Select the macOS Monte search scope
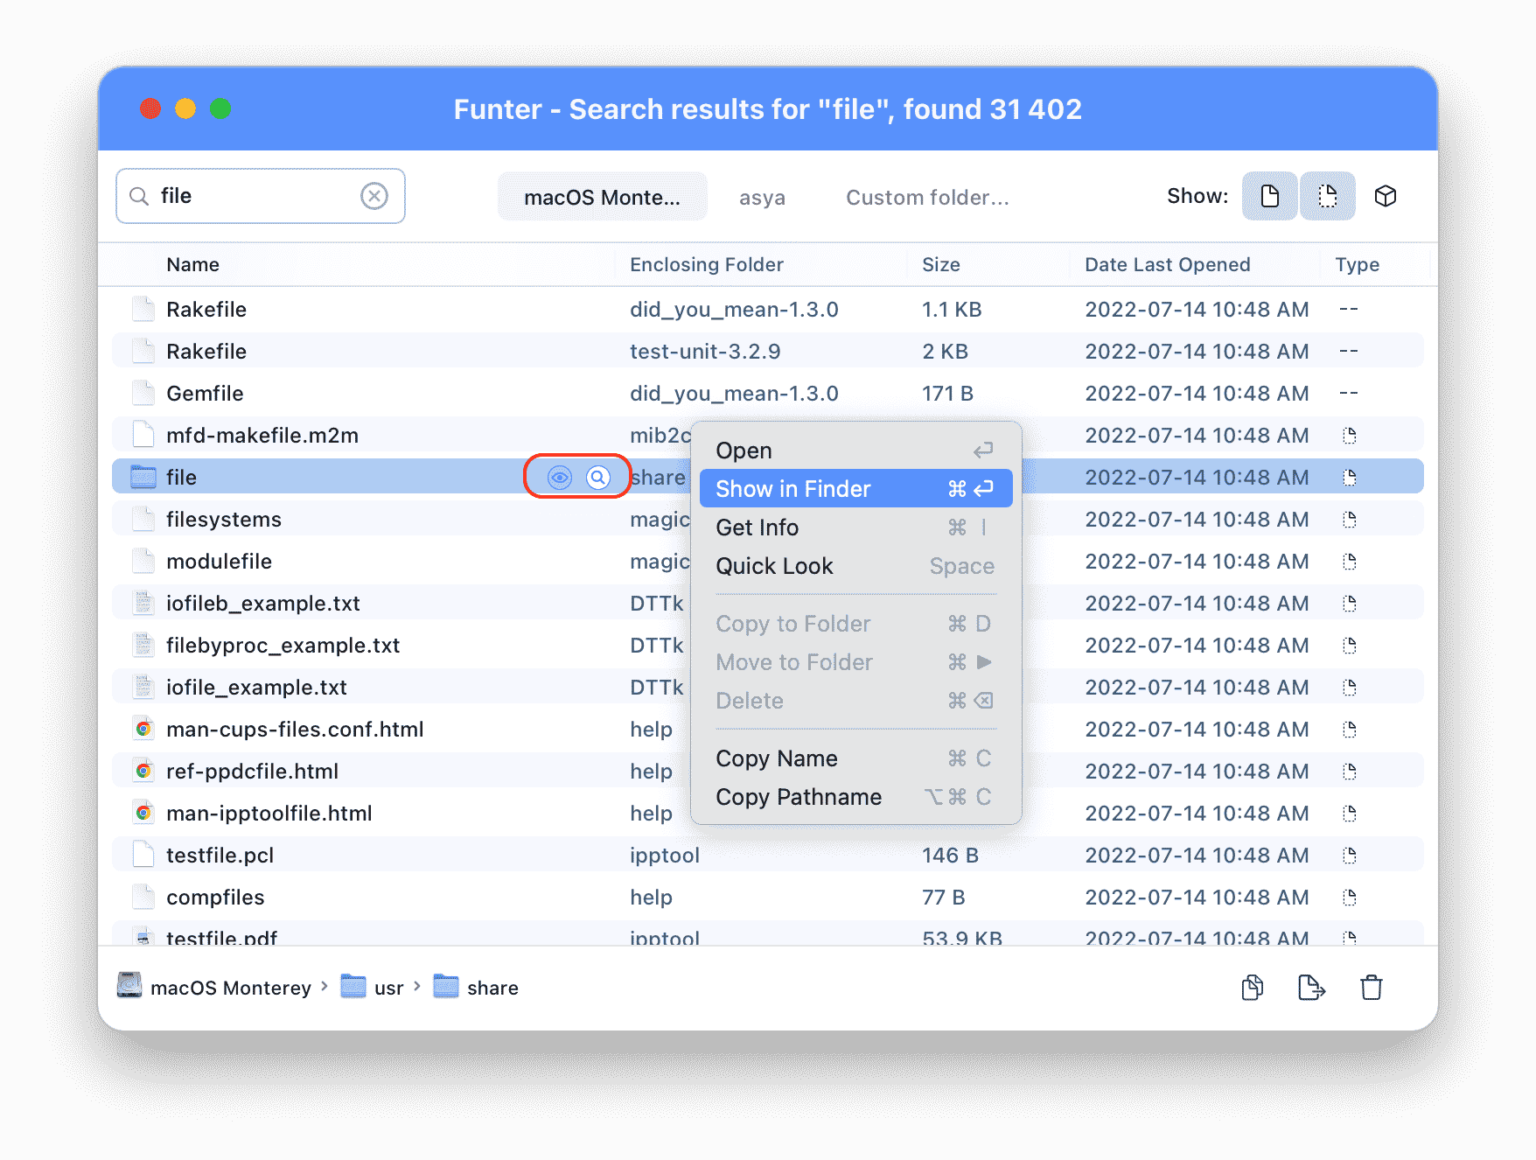This screenshot has width=1536, height=1160. tap(602, 197)
